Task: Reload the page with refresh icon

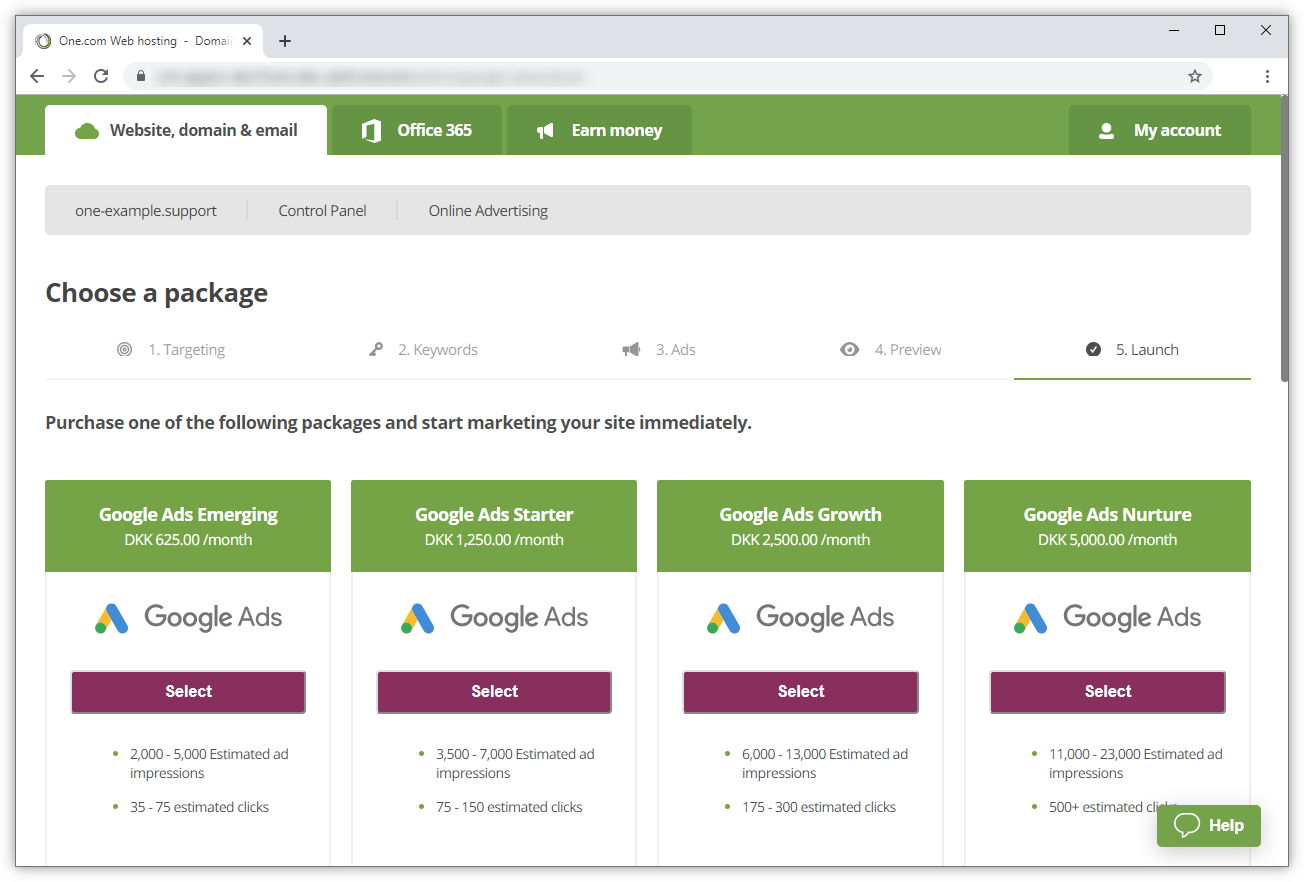Action: (101, 76)
